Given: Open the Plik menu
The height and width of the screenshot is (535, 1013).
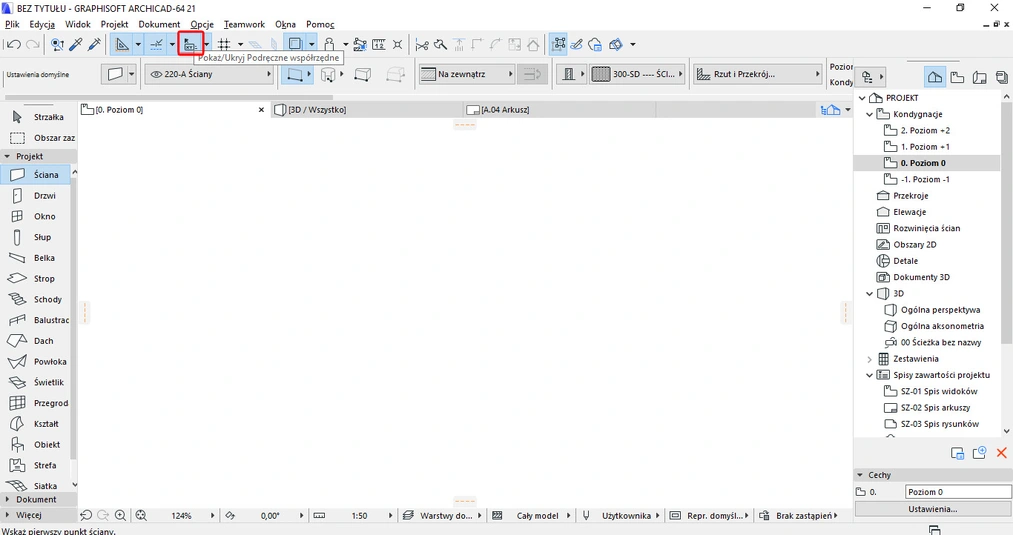Looking at the screenshot, I should click(x=12, y=25).
